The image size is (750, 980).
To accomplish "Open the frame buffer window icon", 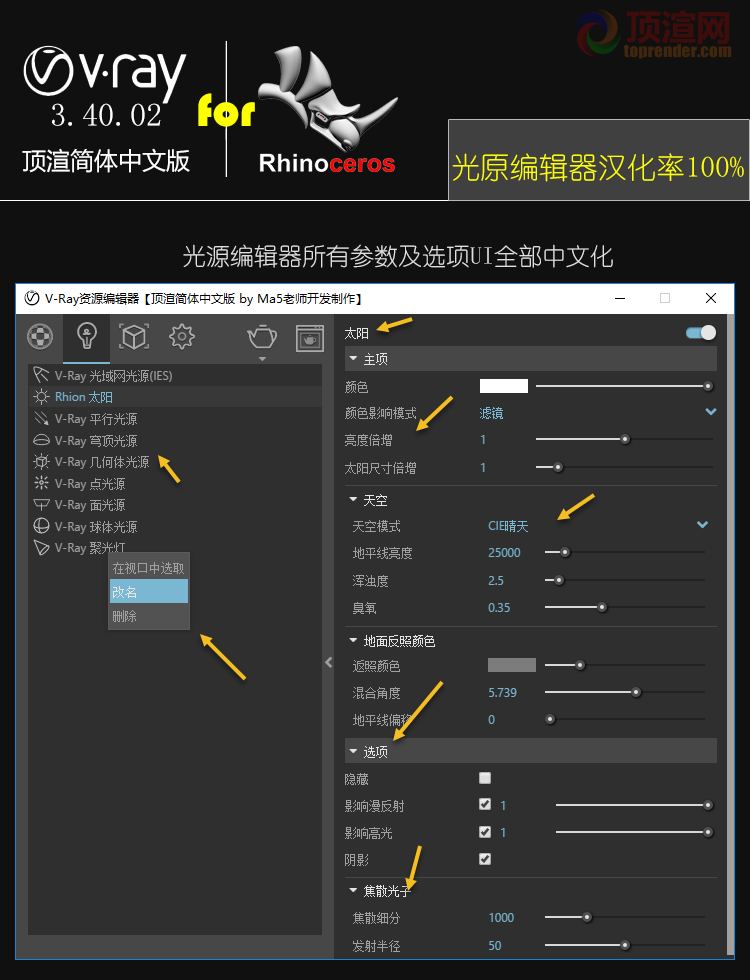I will 310,338.
